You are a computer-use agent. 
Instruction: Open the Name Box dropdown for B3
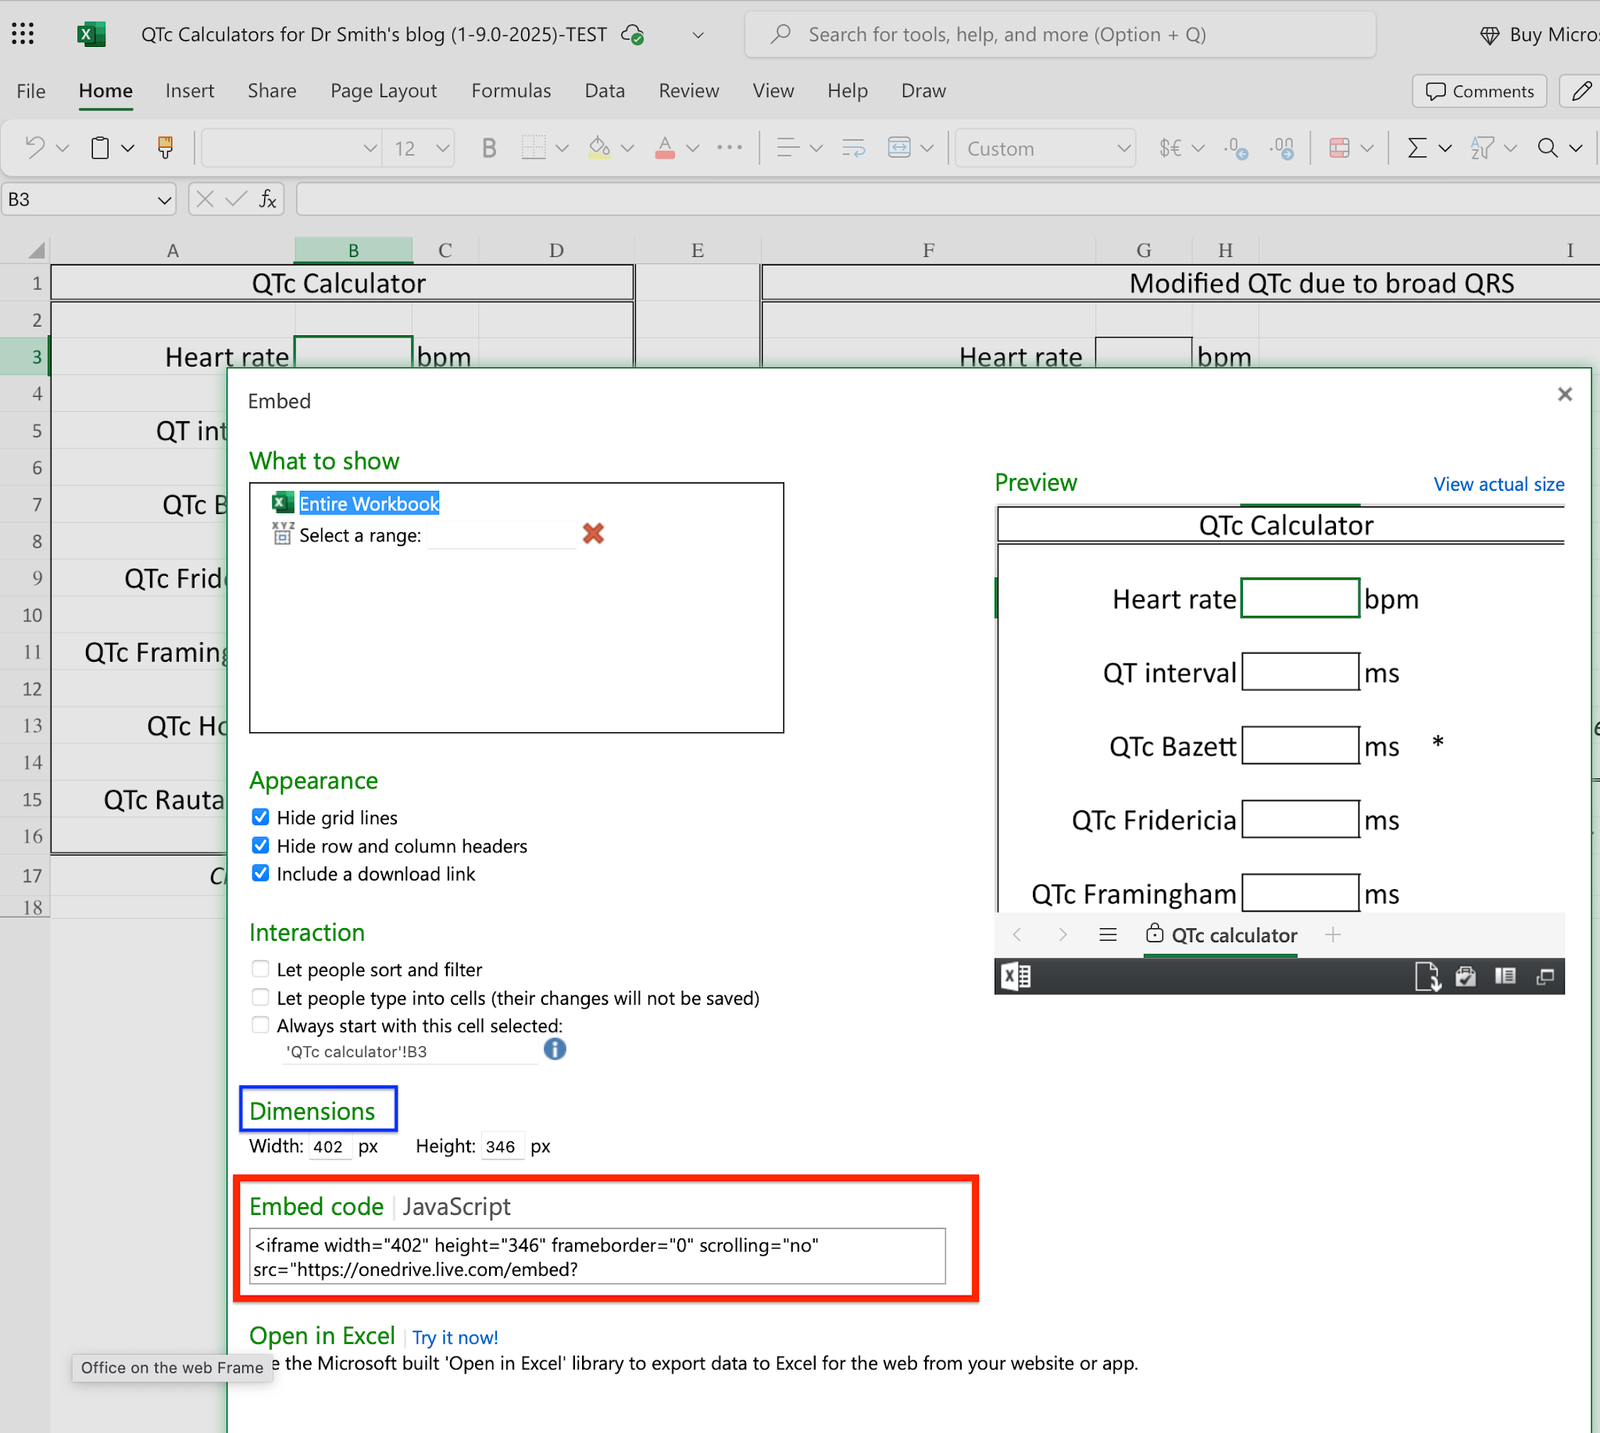[x=164, y=200]
